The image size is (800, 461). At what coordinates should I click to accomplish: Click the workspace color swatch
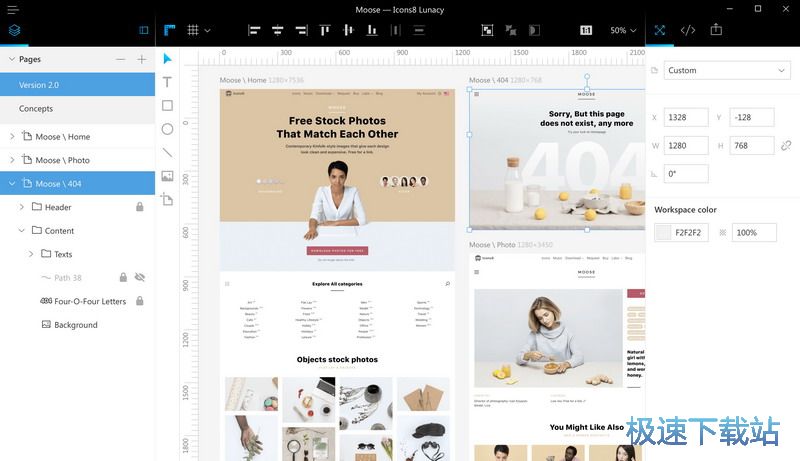tap(664, 232)
